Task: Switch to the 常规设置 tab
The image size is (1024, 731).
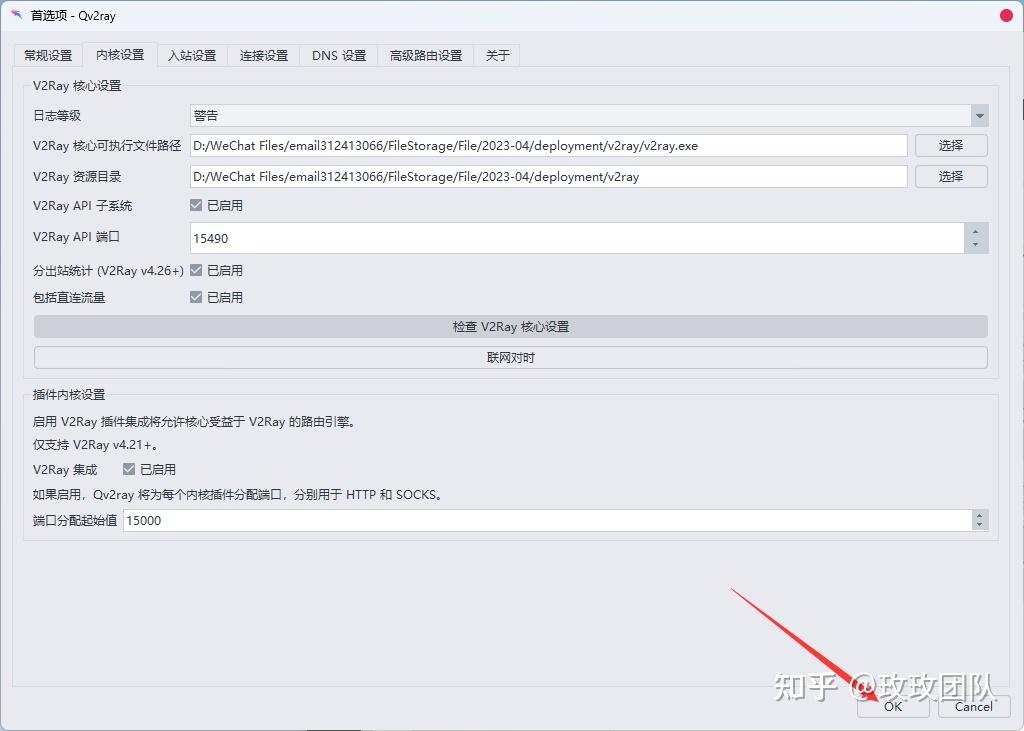Action: (48, 56)
